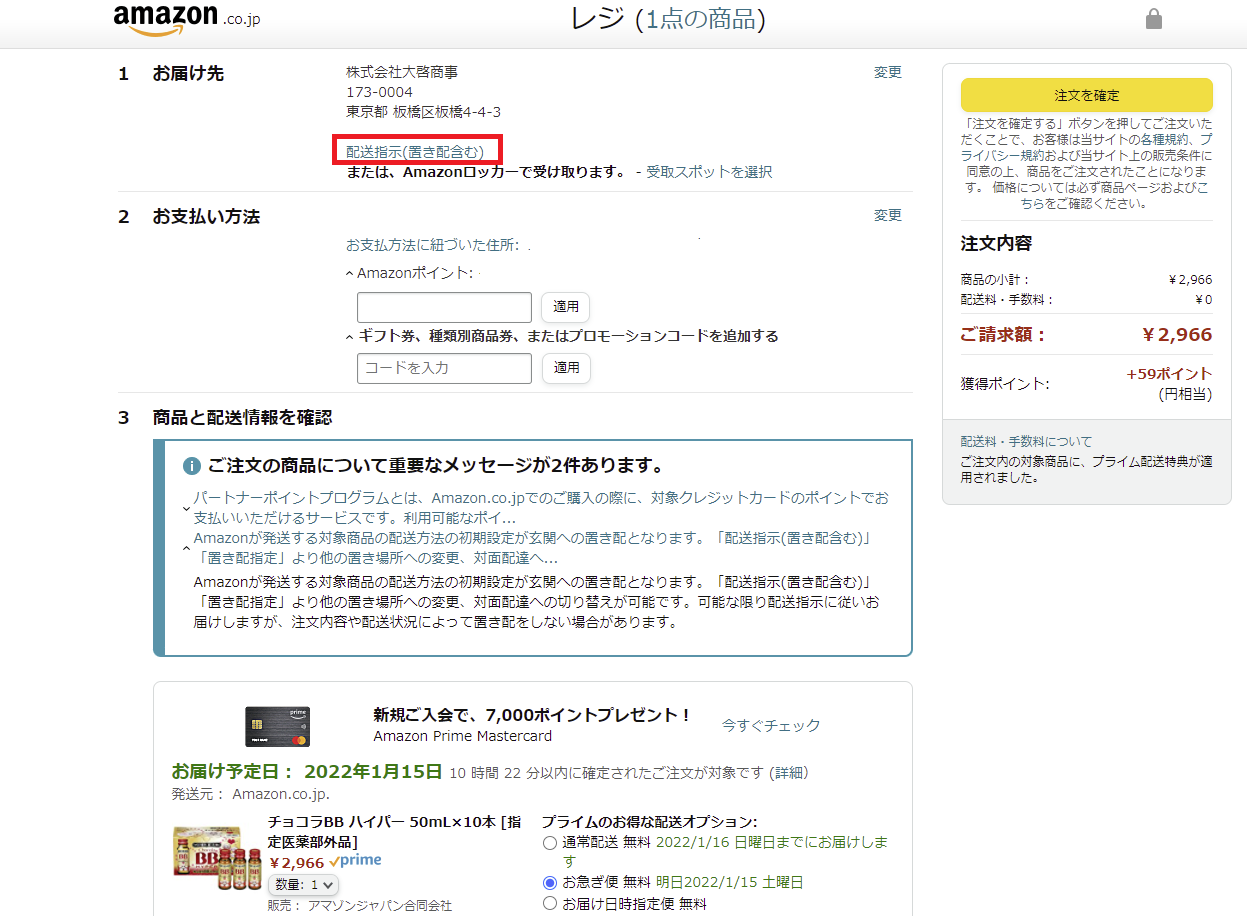Screen dimensions: 1247x916
Task: Click the +59ポイント earned points value
Action: [1169, 374]
